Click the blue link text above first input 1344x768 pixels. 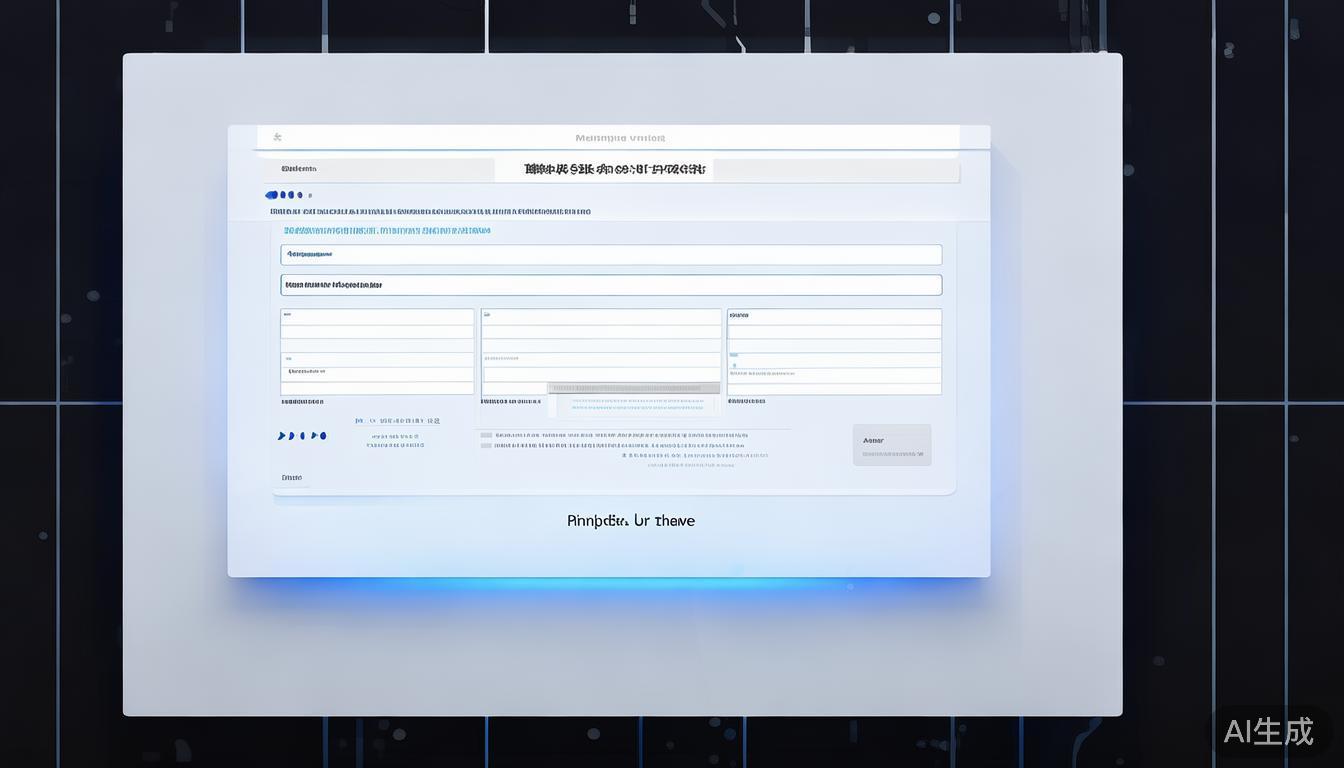click(388, 231)
